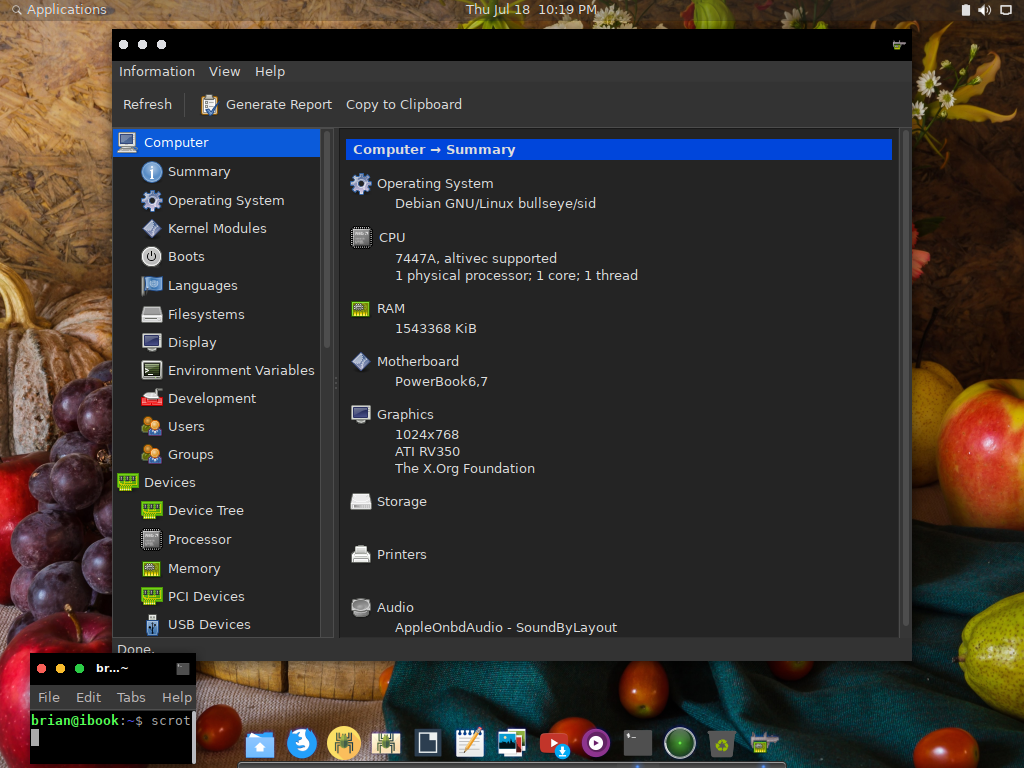The width and height of the screenshot is (1024, 768).
Task: Select the Development icon in sidebar
Action: [152, 398]
